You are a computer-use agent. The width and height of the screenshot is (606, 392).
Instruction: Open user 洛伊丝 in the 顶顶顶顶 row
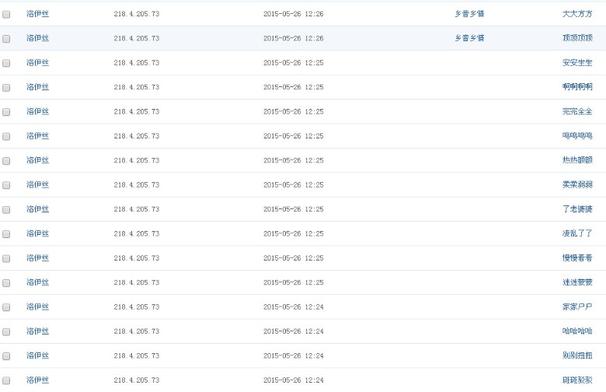pos(37,38)
